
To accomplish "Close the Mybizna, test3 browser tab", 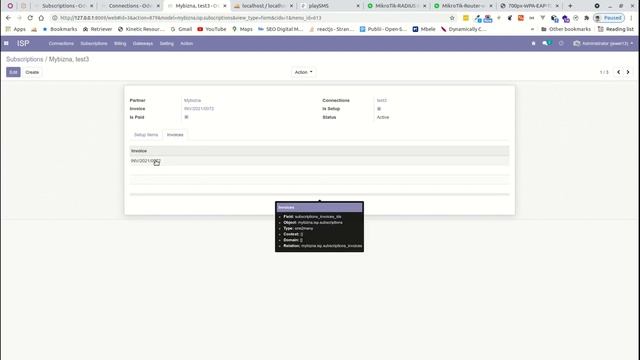I will (x=224, y=6).
